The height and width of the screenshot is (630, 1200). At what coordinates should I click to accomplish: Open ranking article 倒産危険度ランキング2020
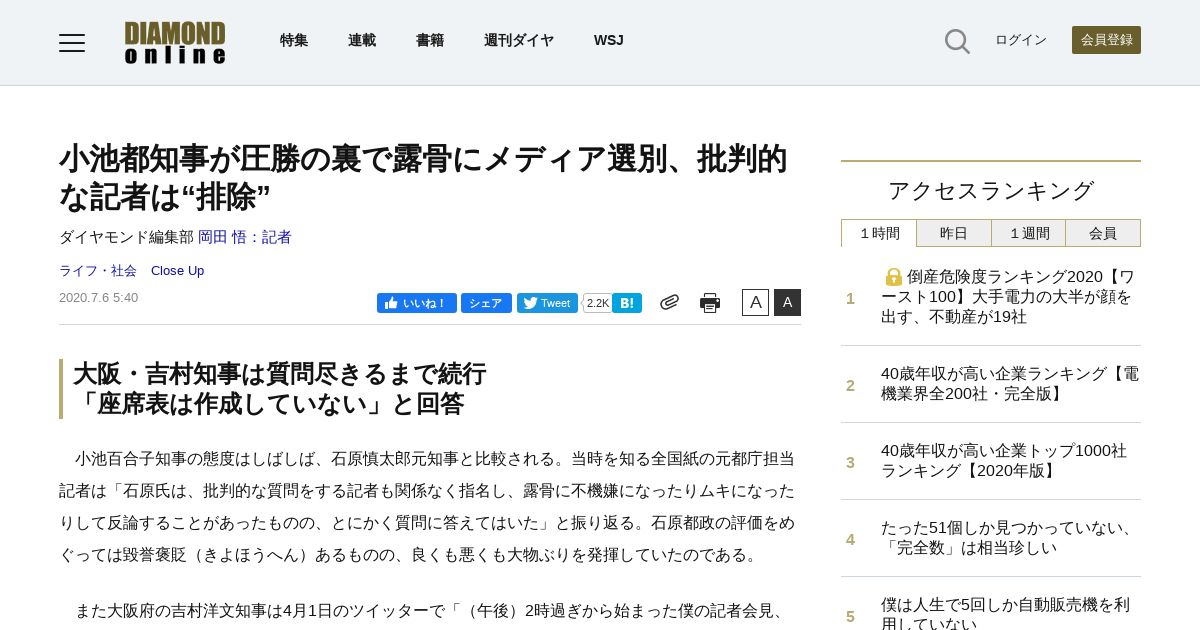point(1008,297)
